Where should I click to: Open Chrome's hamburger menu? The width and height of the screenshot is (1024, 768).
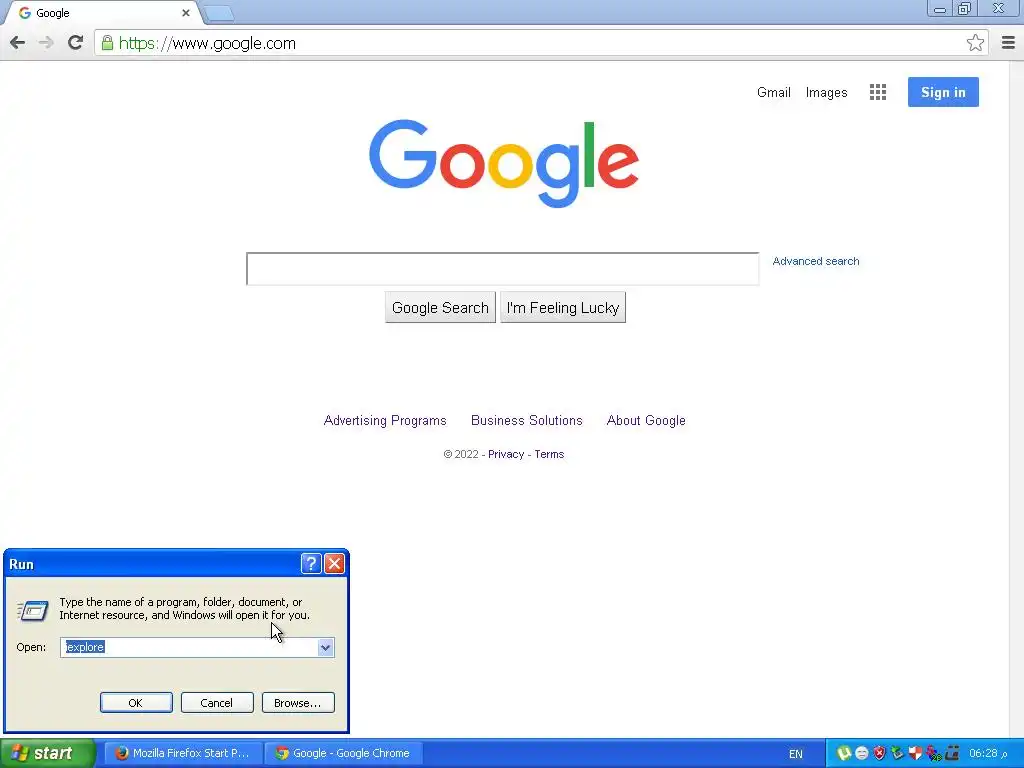tap(1008, 43)
